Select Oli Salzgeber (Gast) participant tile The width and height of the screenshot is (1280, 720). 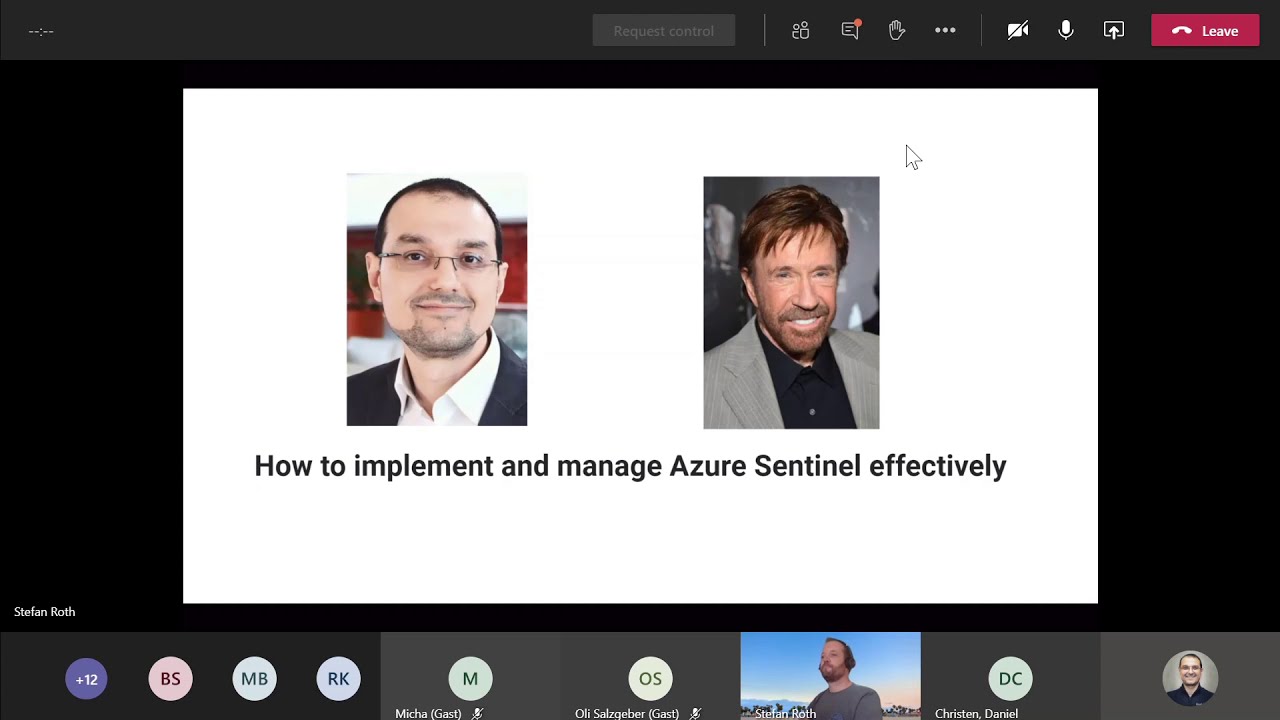click(x=650, y=676)
